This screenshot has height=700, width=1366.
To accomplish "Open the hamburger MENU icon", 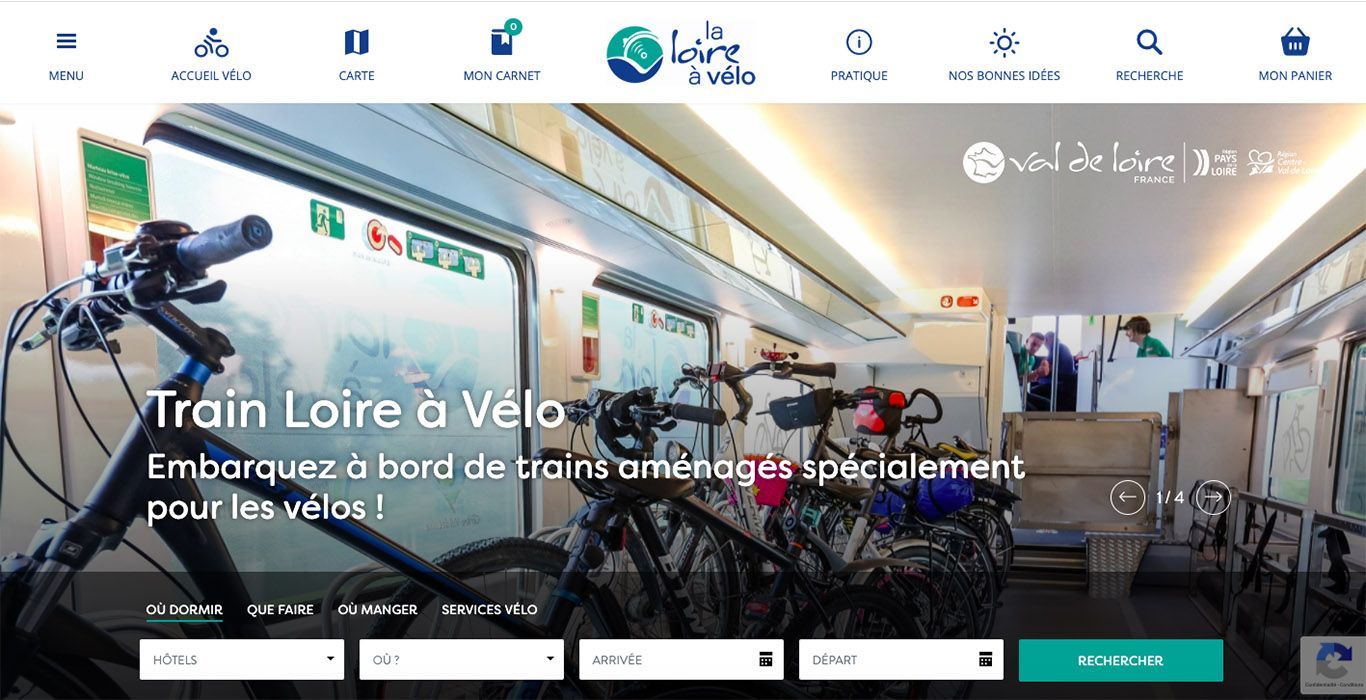I will 66,42.
